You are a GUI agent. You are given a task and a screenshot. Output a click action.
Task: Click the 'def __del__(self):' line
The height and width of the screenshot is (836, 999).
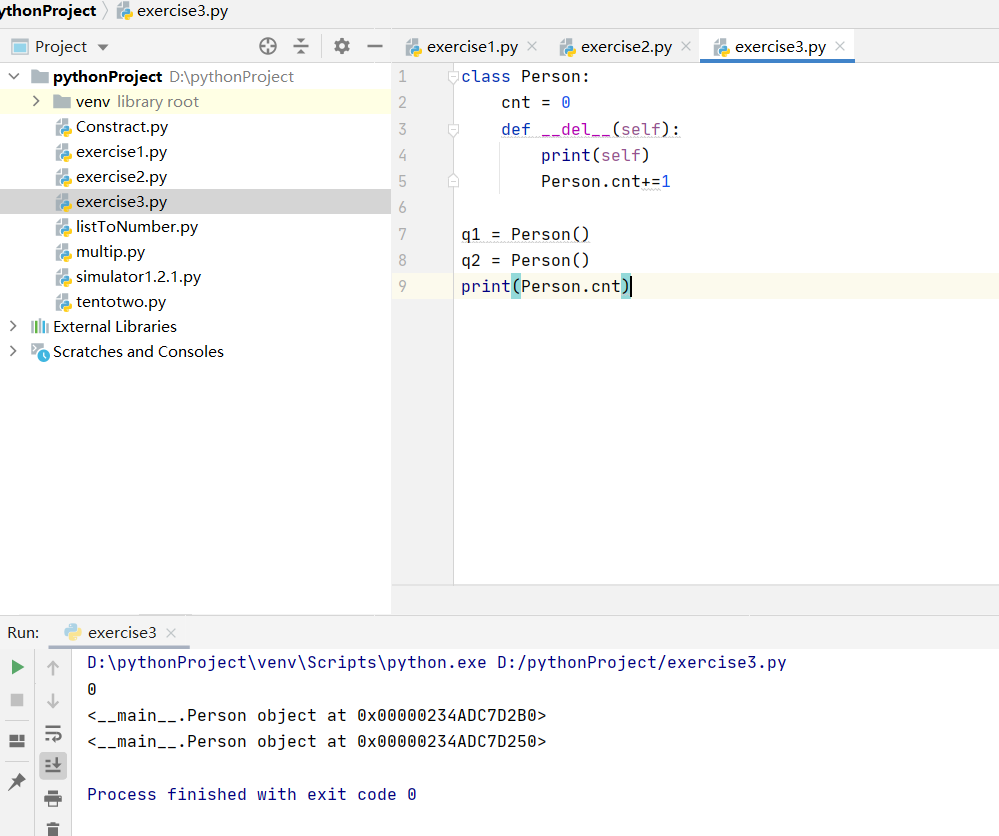coord(591,129)
